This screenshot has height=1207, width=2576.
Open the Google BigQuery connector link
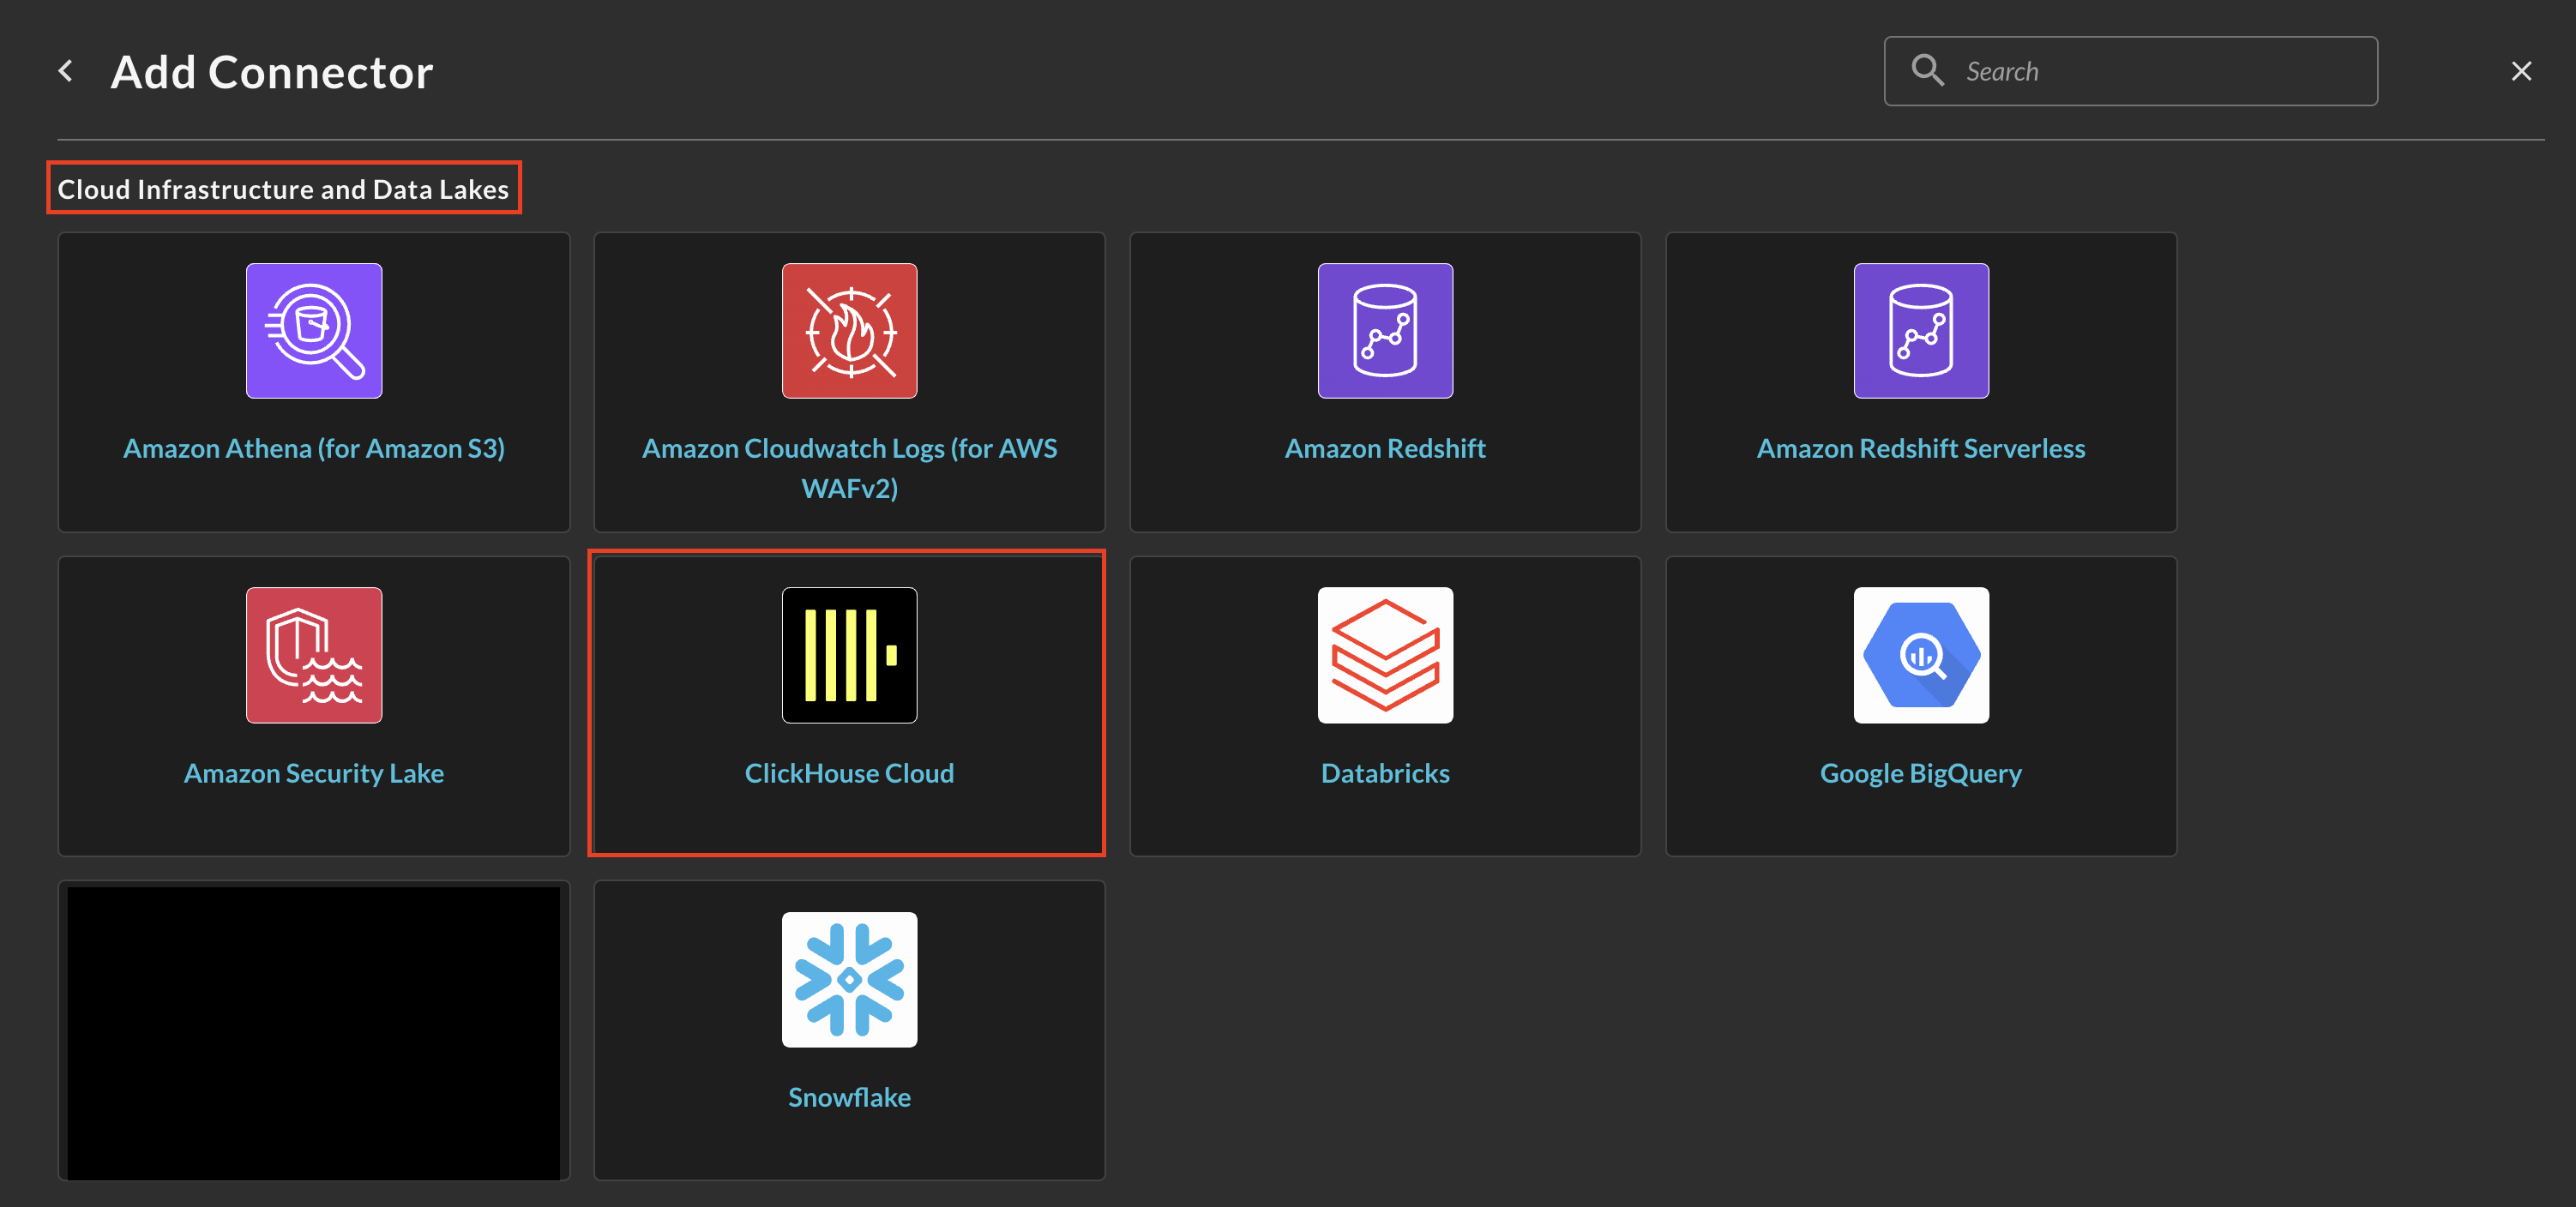pyautogui.click(x=1921, y=773)
